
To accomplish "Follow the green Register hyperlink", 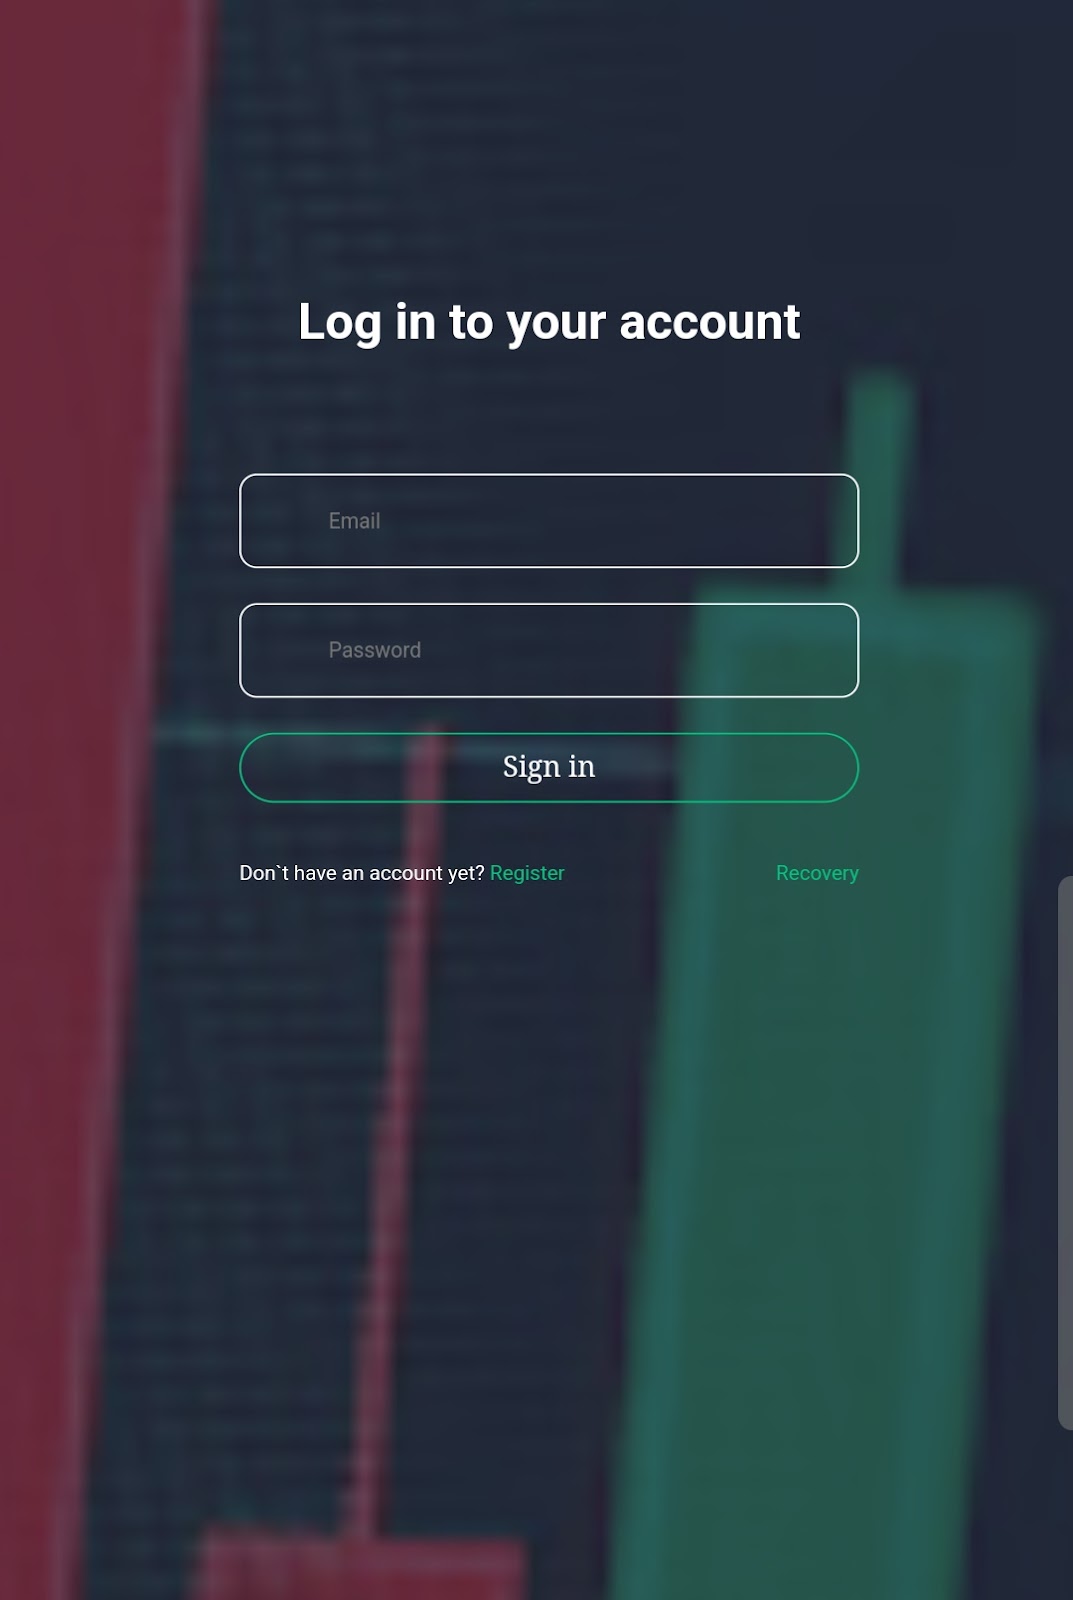I will point(527,873).
